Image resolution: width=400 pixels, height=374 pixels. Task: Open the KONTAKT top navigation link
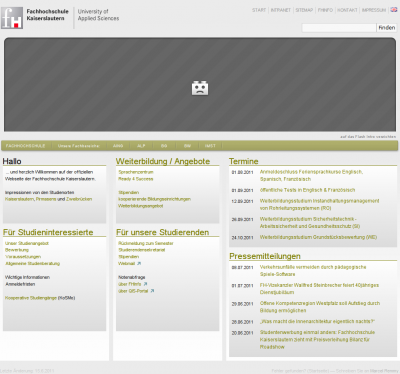click(x=347, y=10)
